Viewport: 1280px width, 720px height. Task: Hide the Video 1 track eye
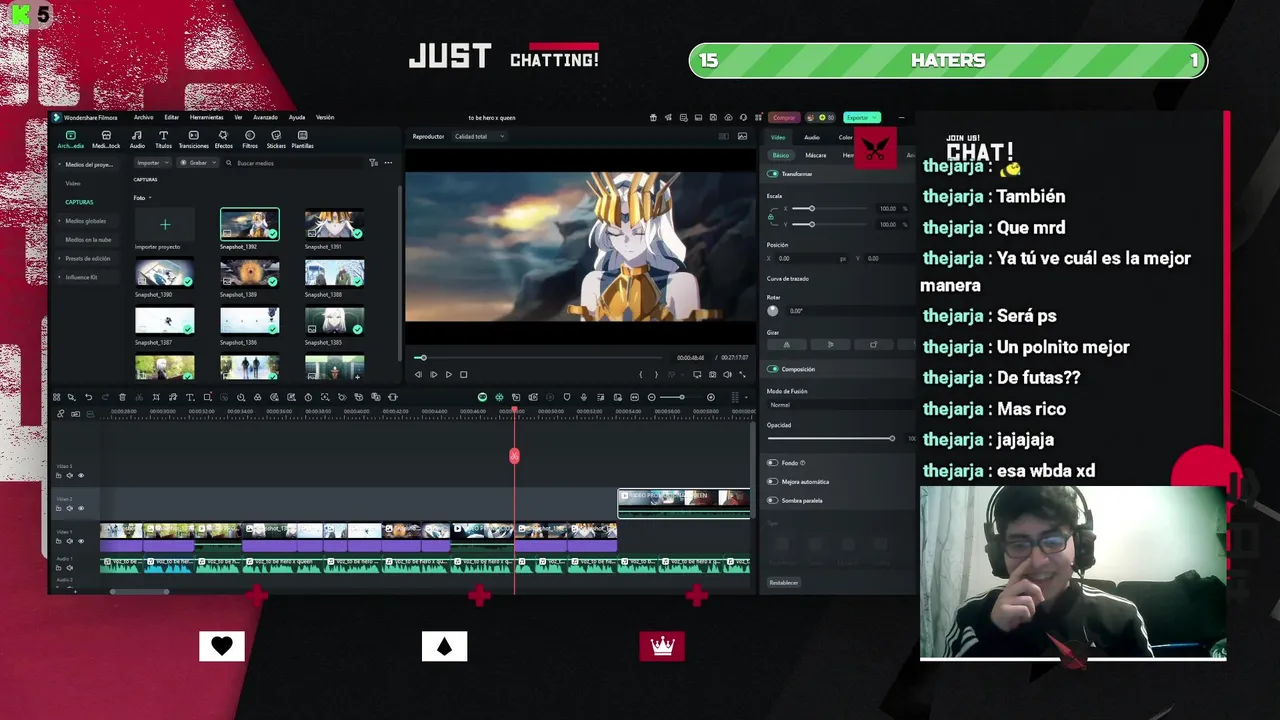pos(81,541)
